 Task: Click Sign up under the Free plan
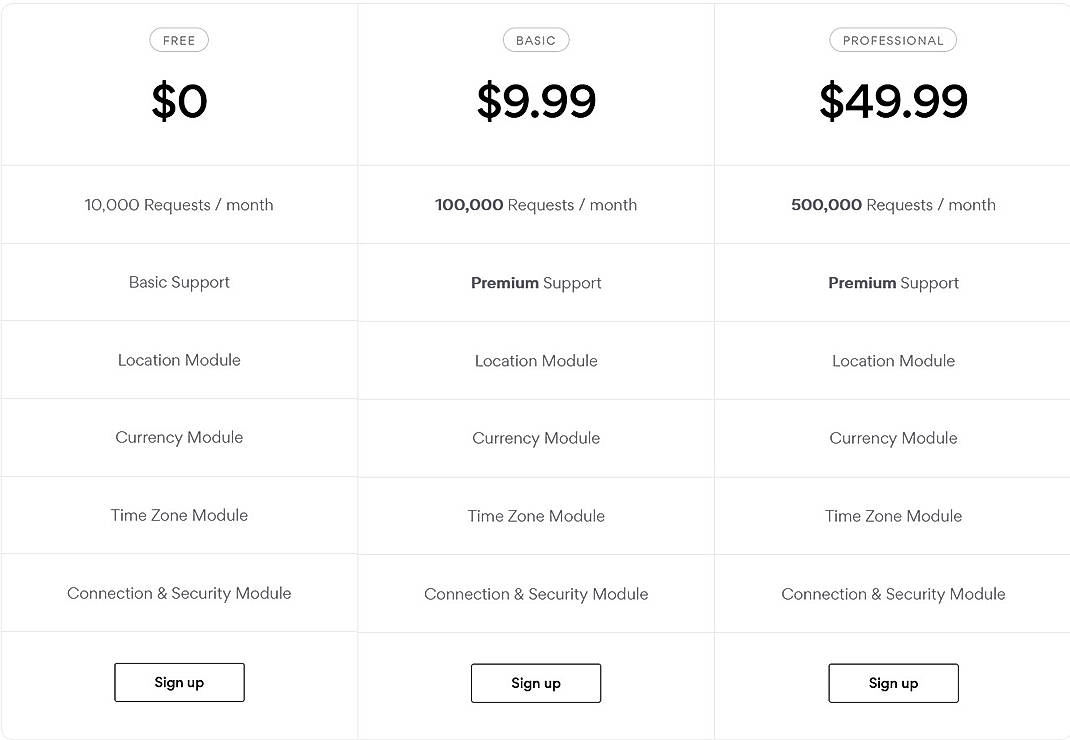[x=179, y=682]
